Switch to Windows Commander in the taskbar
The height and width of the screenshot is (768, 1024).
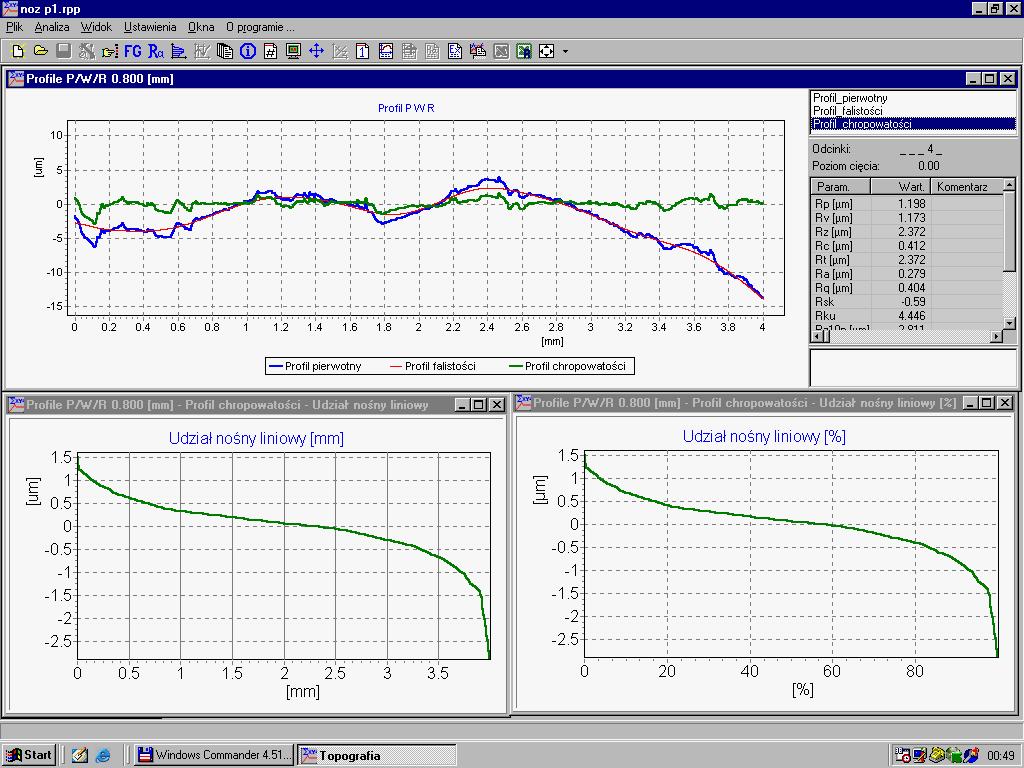(x=214, y=755)
